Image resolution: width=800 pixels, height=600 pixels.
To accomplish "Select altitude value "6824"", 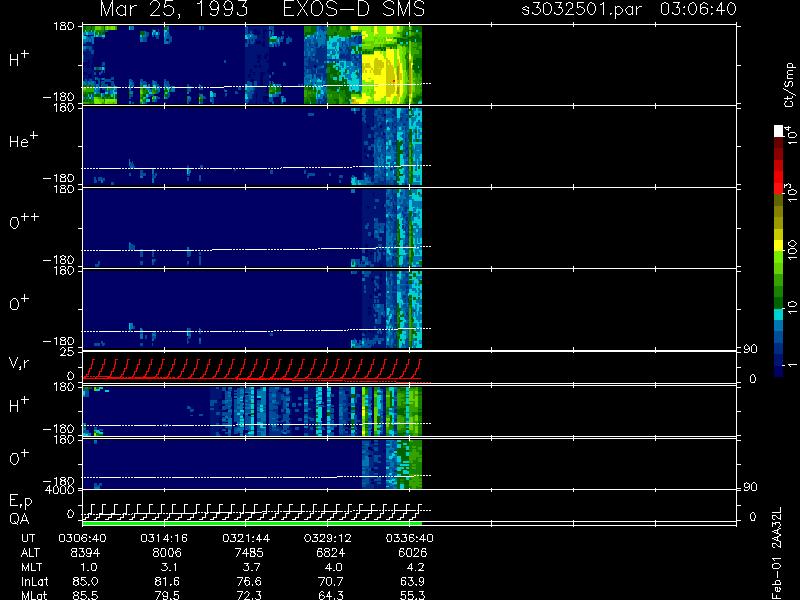I will 331,553.
